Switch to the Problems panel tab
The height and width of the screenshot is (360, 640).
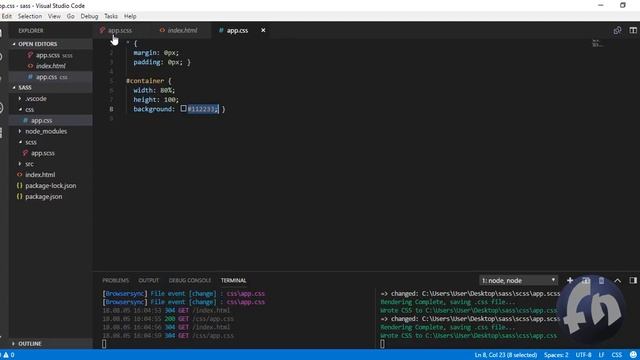point(116,280)
